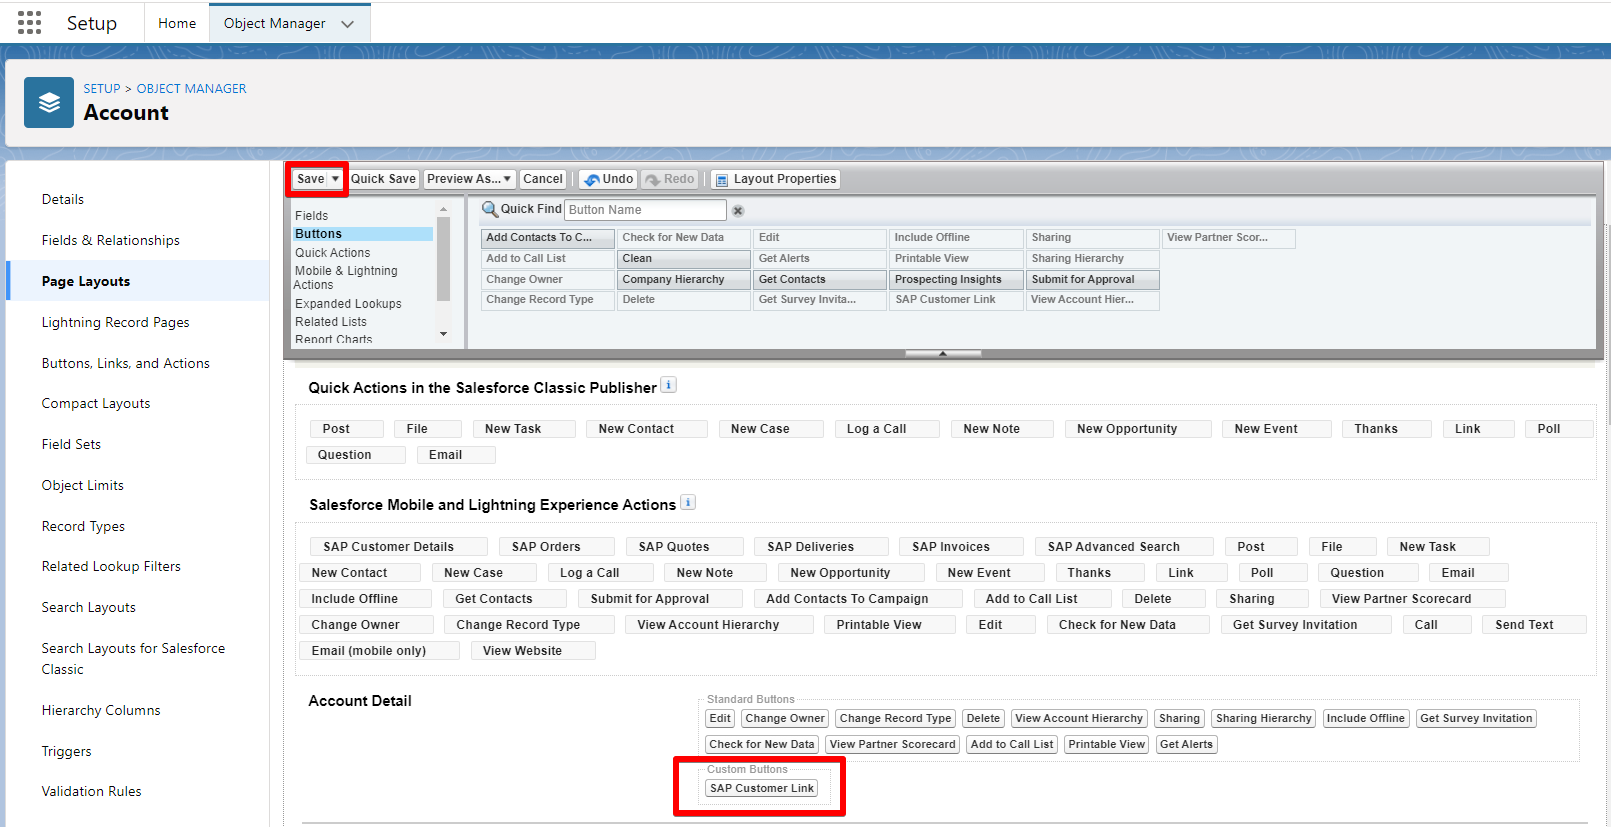Go to Buttons, Links, and Actions
The image size is (1611, 827).
pyautogui.click(x=126, y=363)
